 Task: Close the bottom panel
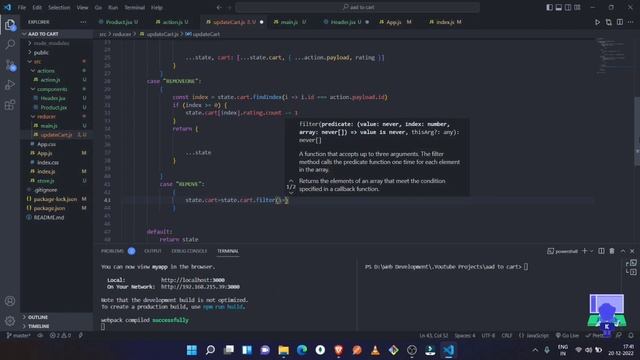[632, 251]
